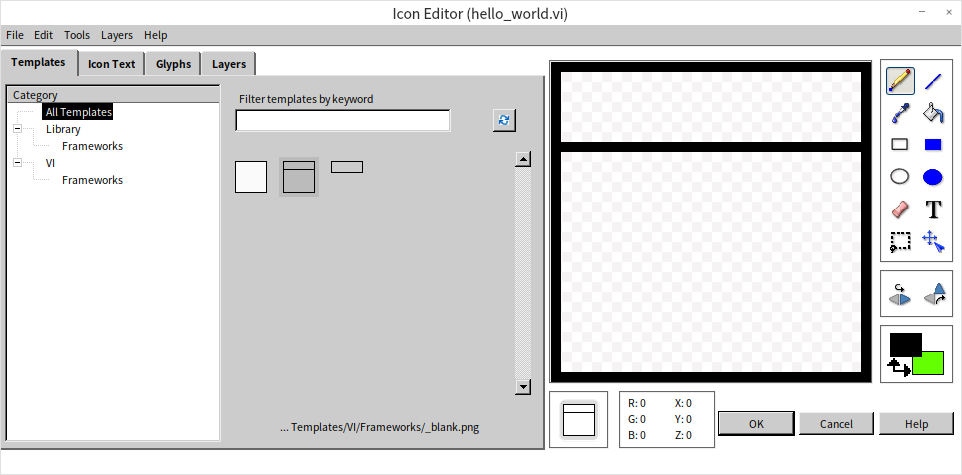Click the Rotate Clockwise icon
The width and height of the screenshot is (962, 475).
935,295
